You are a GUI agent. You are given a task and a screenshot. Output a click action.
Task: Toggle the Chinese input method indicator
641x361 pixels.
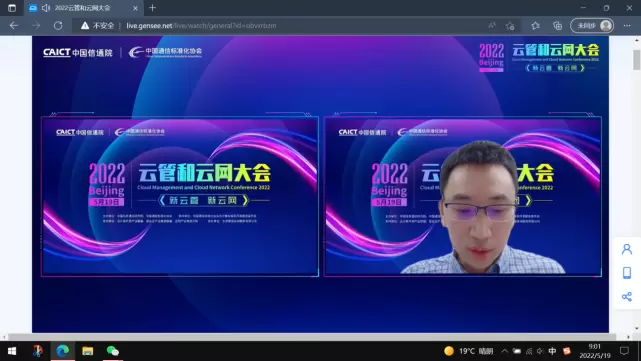point(552,351)
